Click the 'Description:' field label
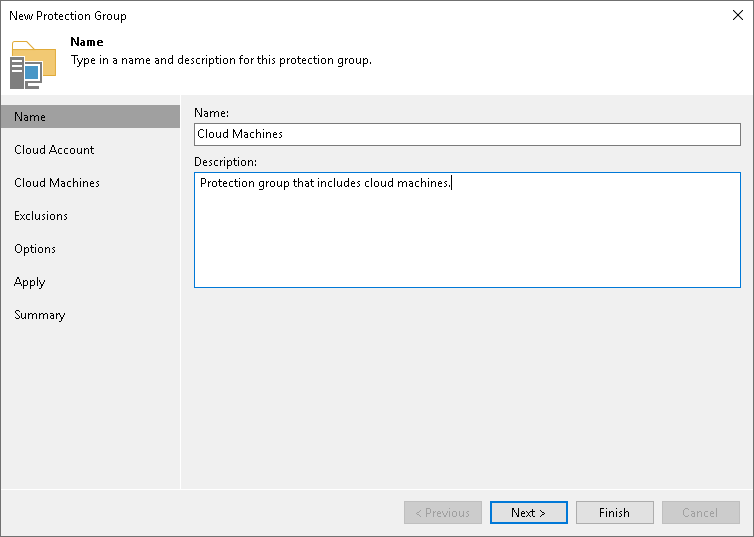 225,162
